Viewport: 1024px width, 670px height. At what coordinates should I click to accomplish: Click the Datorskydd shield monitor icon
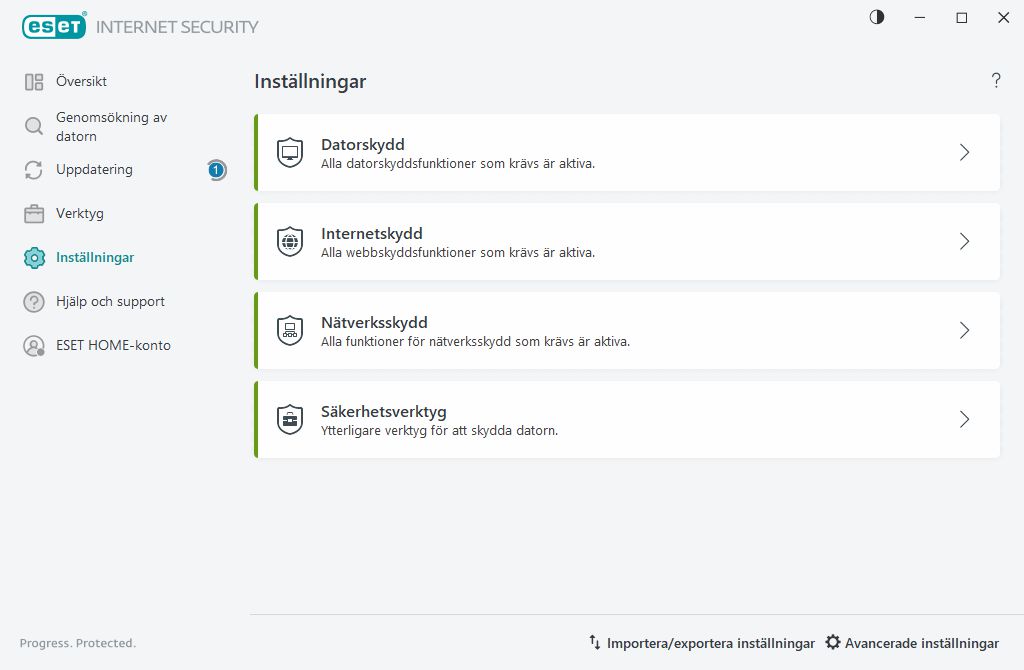pos(290,153)
